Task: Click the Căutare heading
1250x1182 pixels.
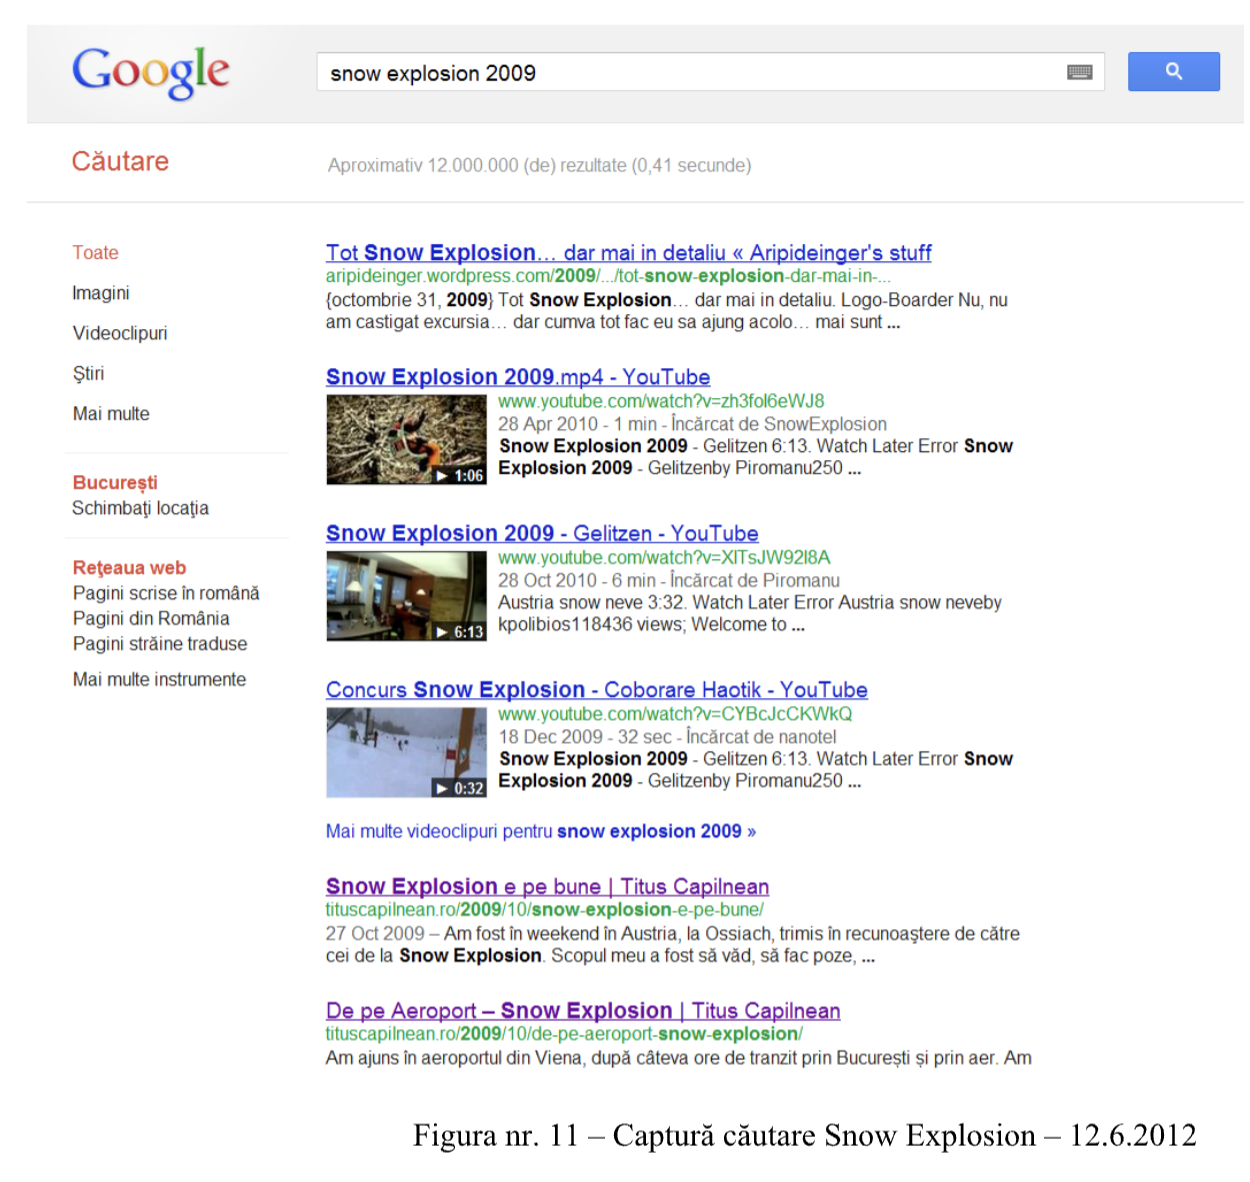Action: point(120,161)
